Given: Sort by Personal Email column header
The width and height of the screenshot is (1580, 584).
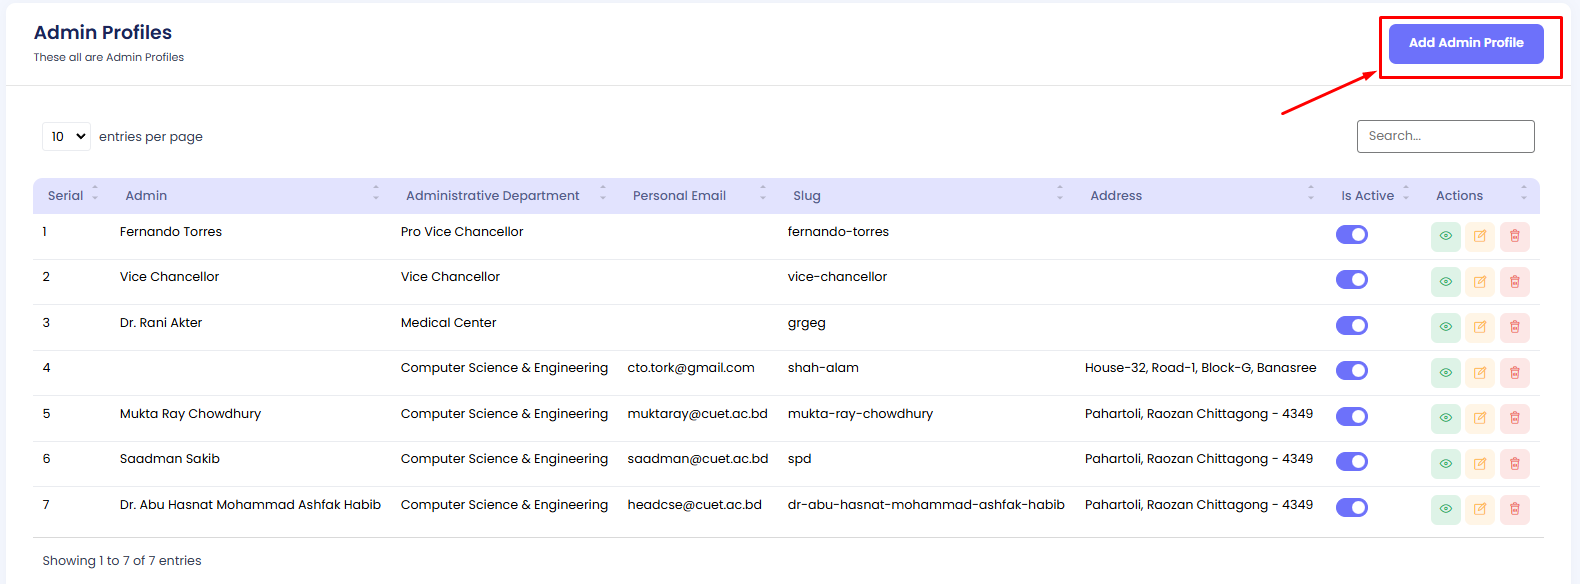Looking at the screenshot, I should pos(679,196).
